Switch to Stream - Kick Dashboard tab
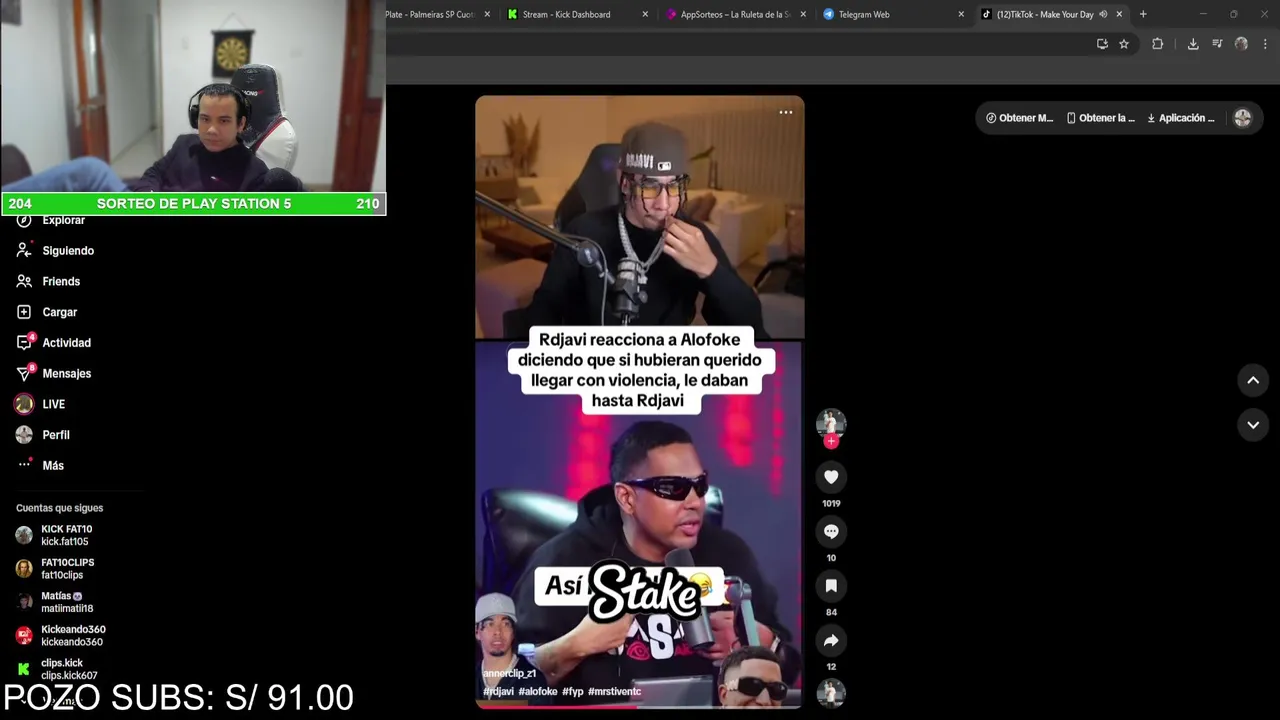Viewport: 1280px width, 720px height. 566,14
